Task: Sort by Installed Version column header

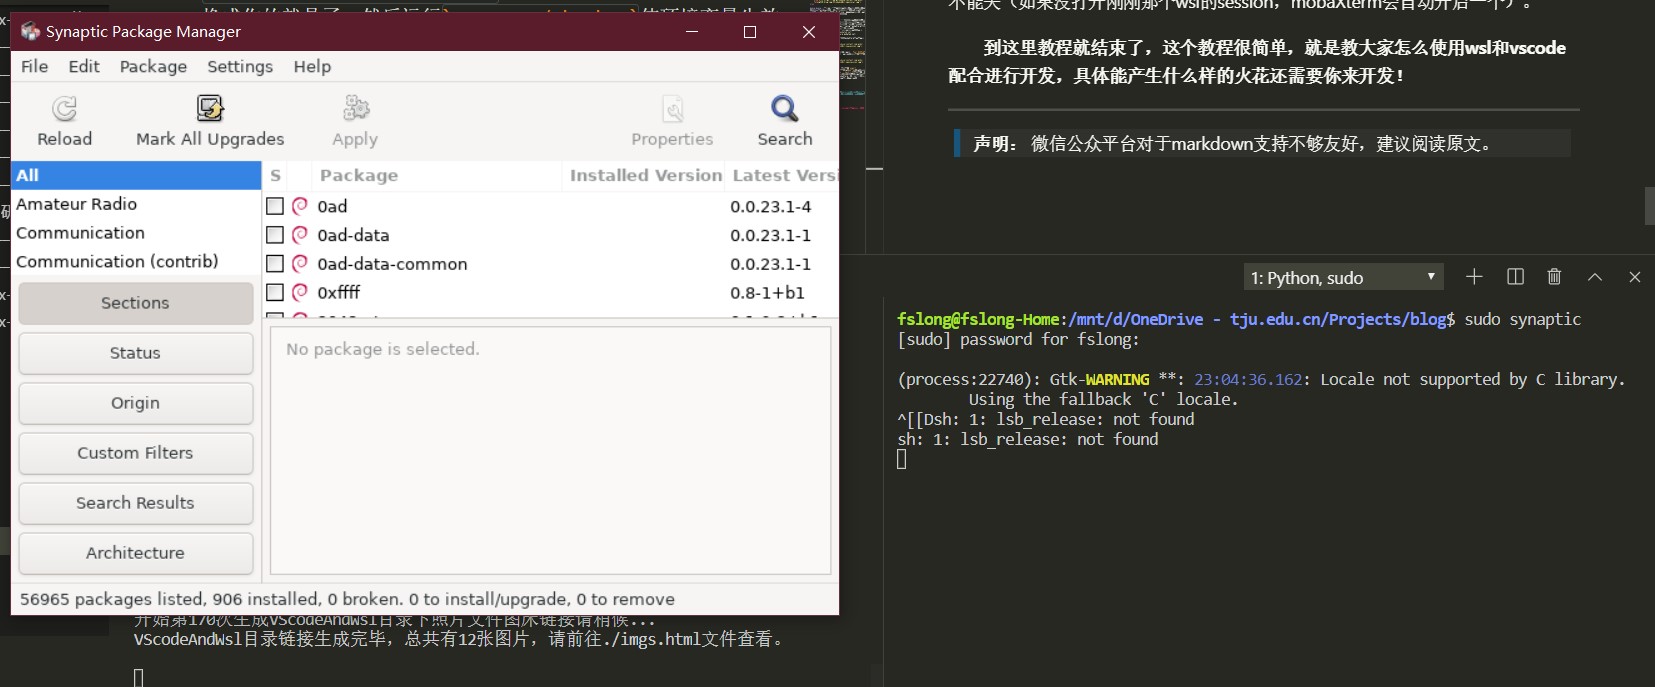Action: click(x=645, y=175)
